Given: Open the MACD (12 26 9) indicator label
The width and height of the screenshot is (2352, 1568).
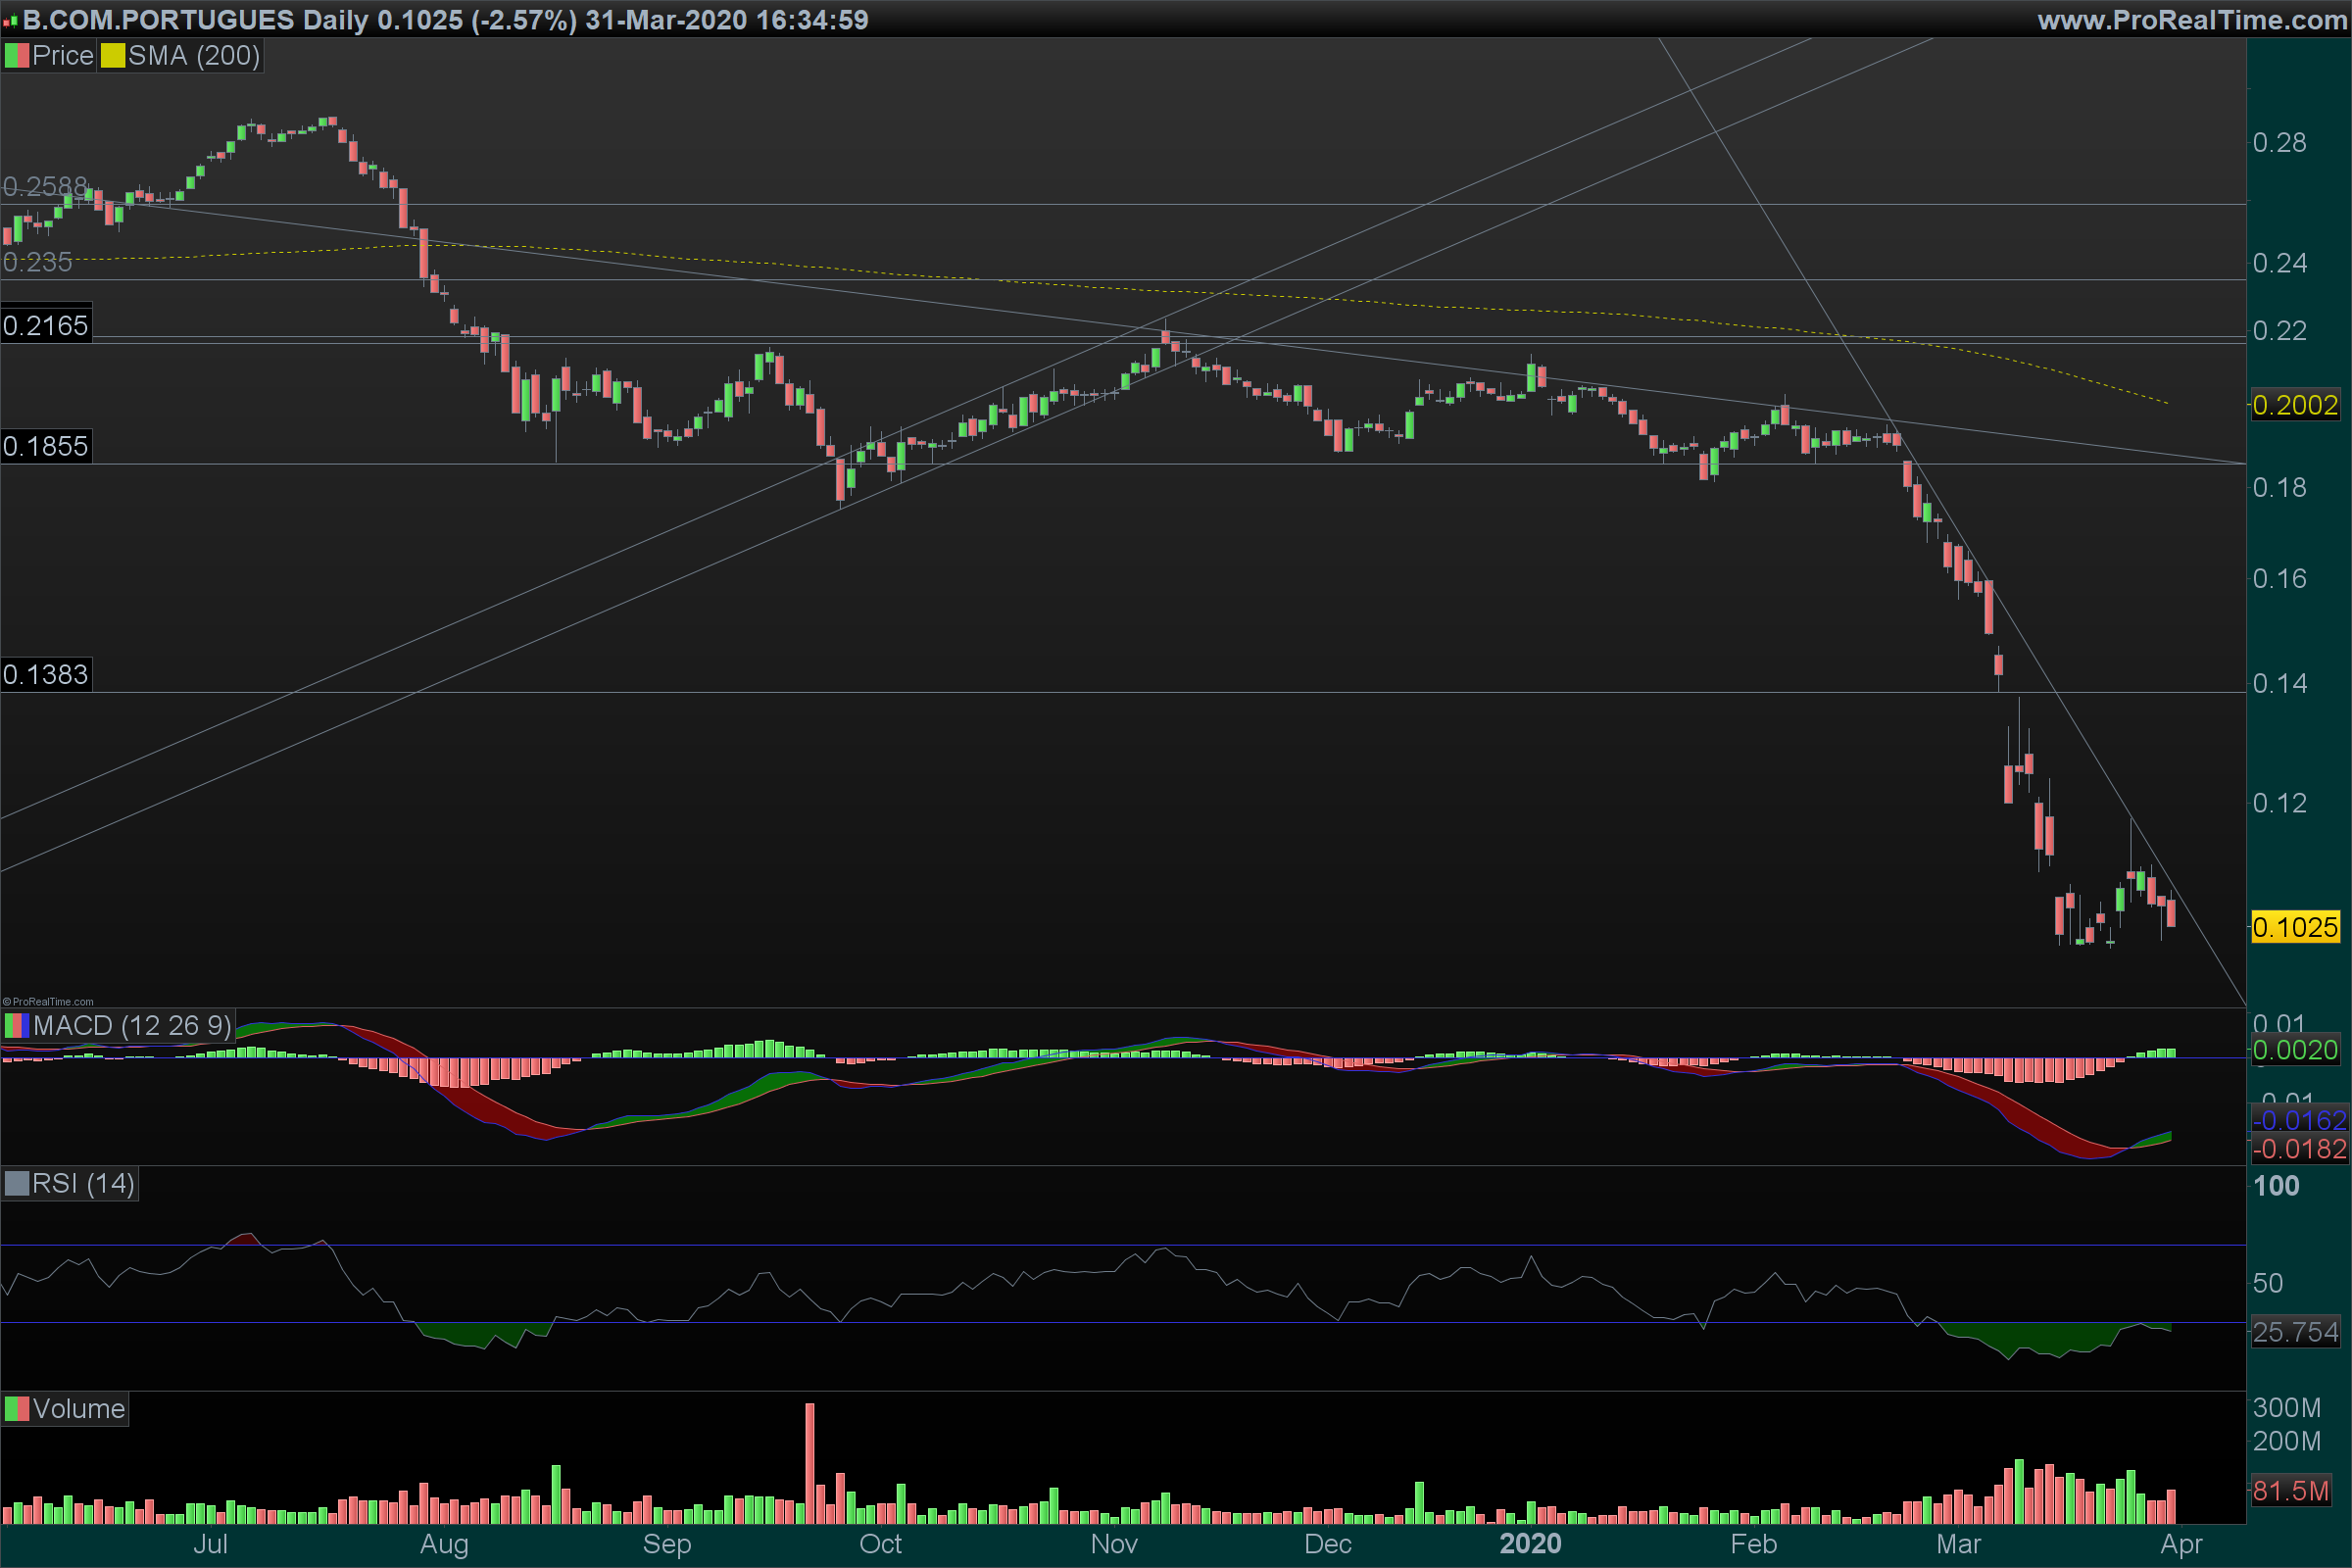Looking at the screenshot, I should (131, 1026).
